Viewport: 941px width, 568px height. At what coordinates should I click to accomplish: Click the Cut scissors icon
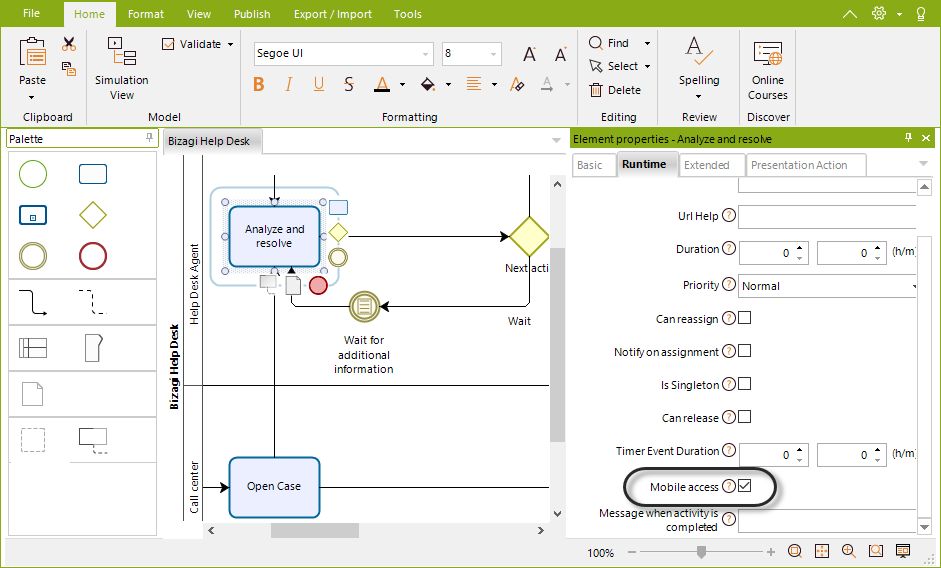point(69,44)
